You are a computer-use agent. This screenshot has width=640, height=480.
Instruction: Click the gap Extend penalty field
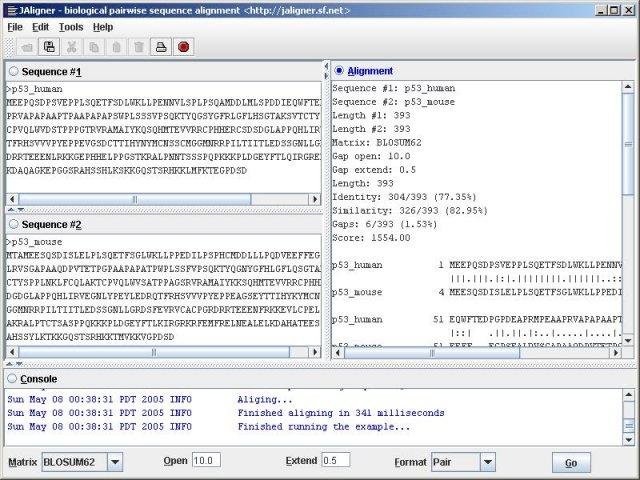[336, 460]
